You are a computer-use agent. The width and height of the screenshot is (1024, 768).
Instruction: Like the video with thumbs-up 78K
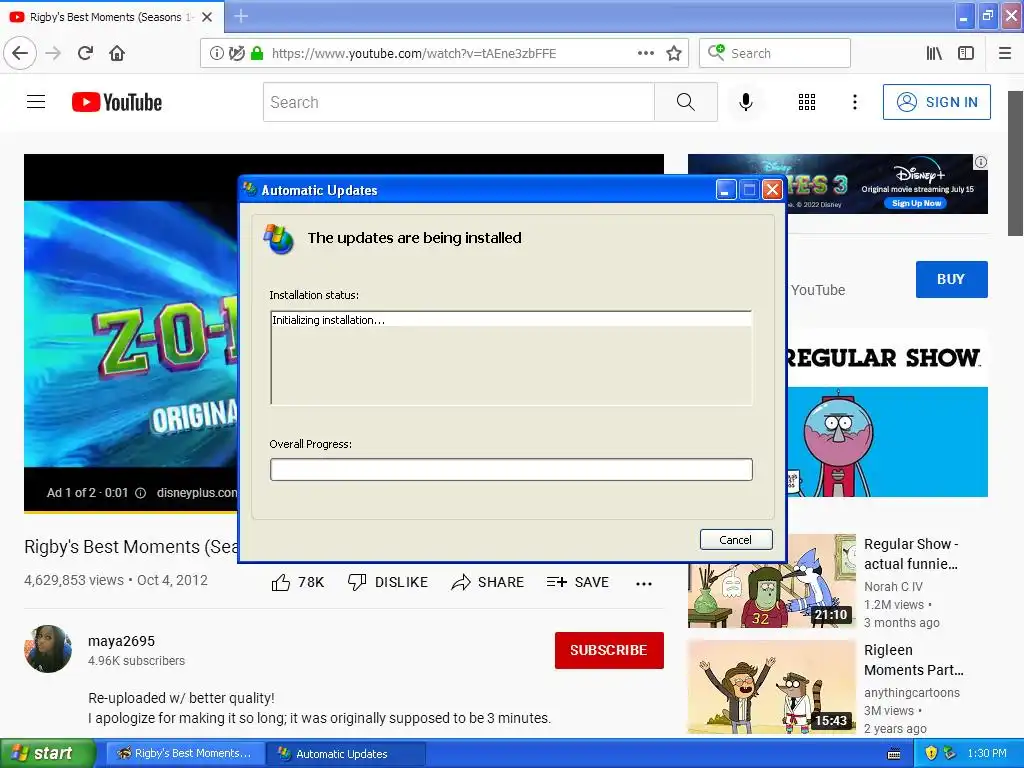298,582
